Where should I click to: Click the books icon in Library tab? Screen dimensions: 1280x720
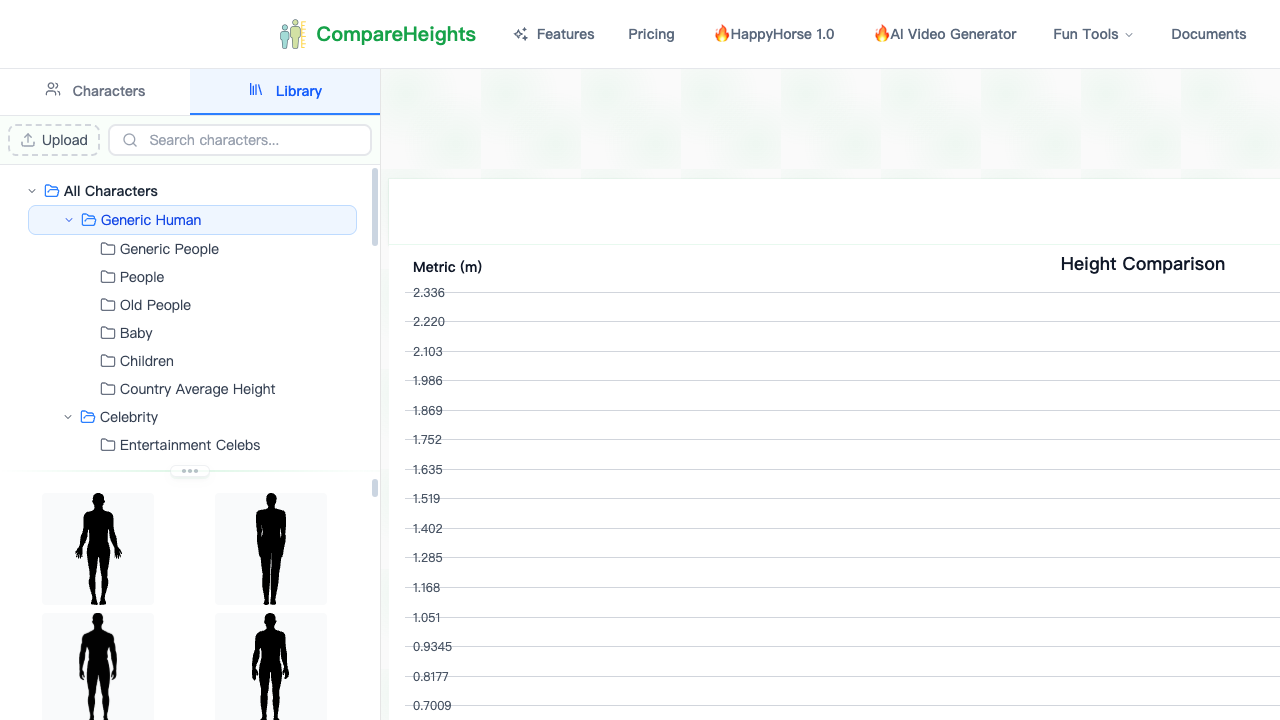[x=256, y=90]
